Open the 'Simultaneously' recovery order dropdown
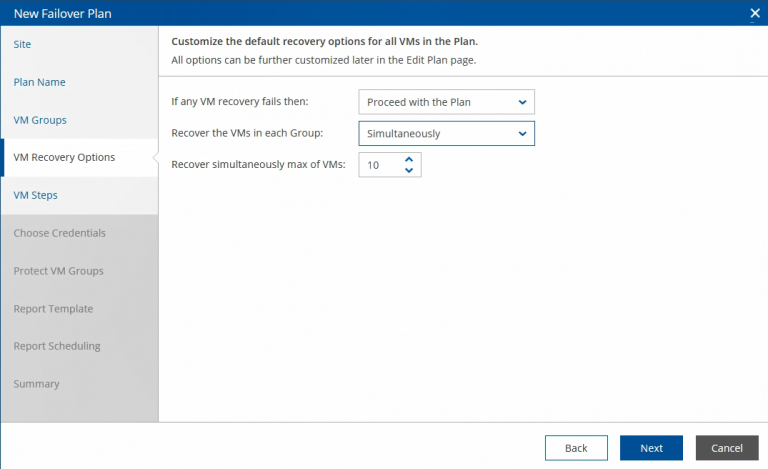768x469 pixels. click(446, 133)
